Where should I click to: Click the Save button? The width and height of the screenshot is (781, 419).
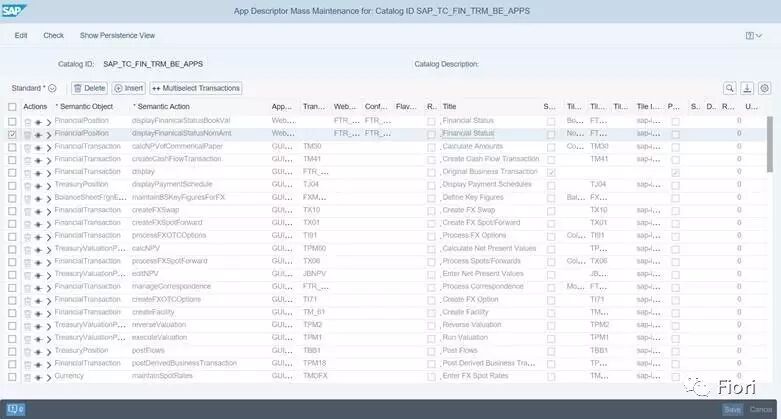[x=732, y=409]
